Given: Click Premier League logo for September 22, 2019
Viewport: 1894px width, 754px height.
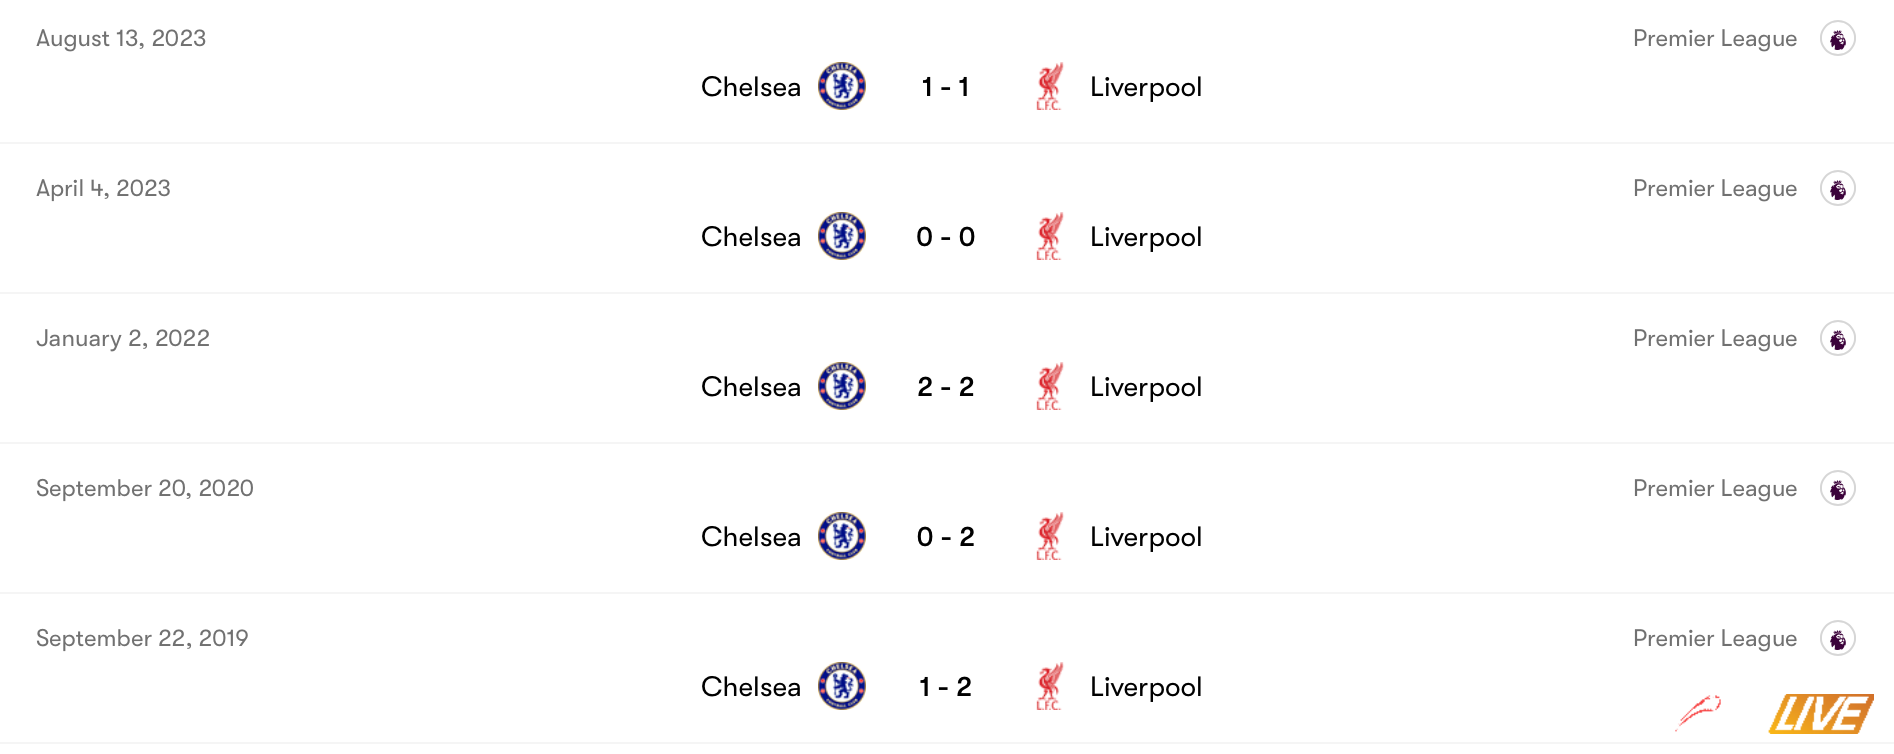Looking at the screenshot, I should click(1838, 638).
